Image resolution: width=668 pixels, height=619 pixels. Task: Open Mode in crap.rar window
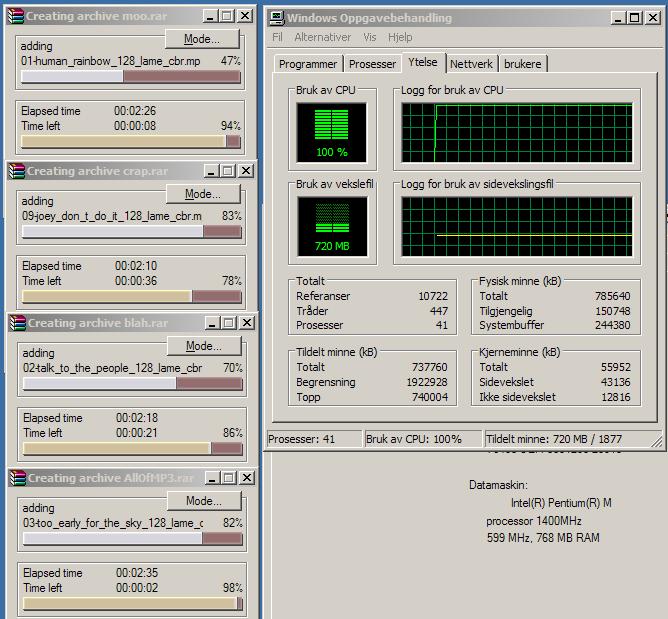tap(203, 194)
